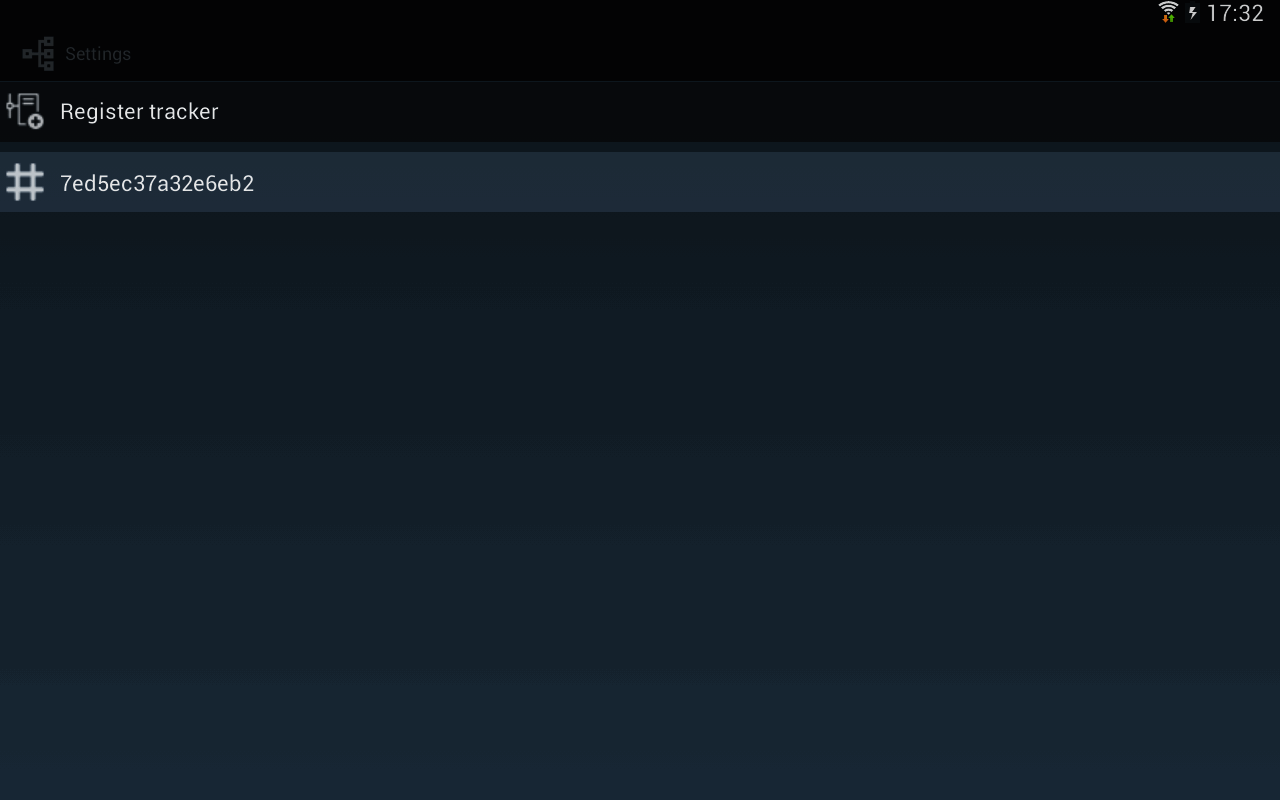This screenshot has width=1280, height=800.
Task: Click the plus badge on tracker icon
Action: [x=36, y=122]
